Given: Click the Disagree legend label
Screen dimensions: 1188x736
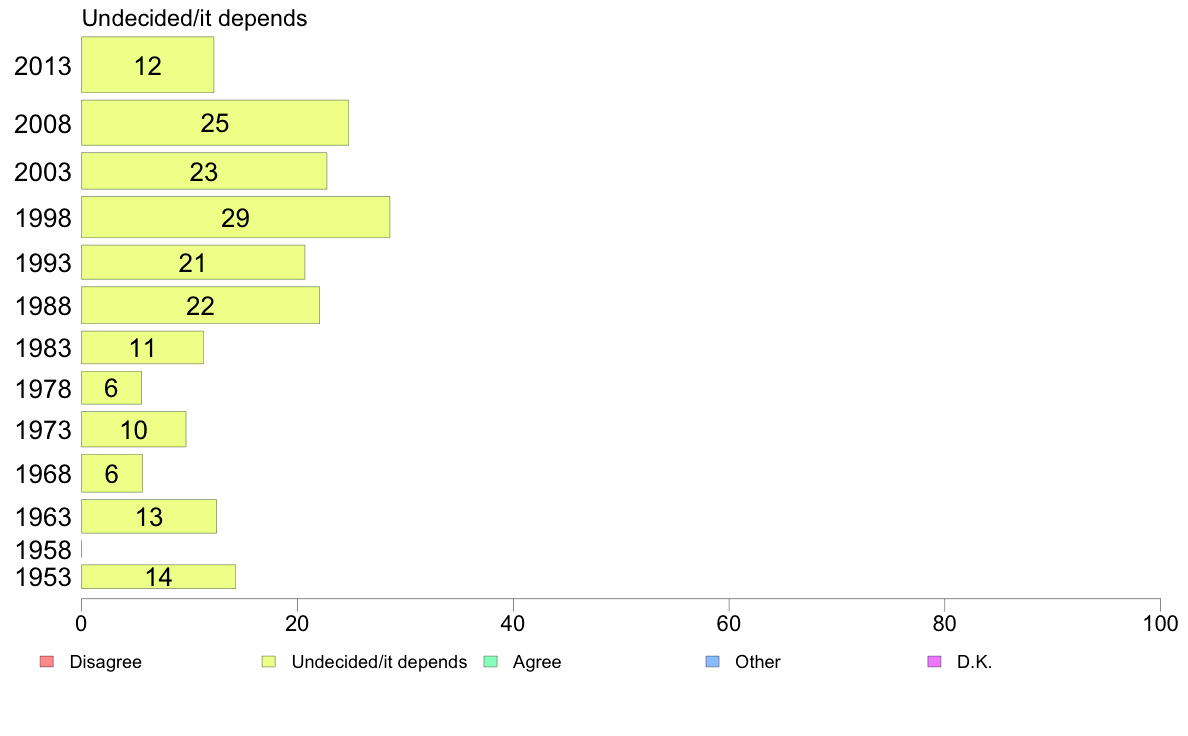Looking at the screenshot, I should point(105,662).
